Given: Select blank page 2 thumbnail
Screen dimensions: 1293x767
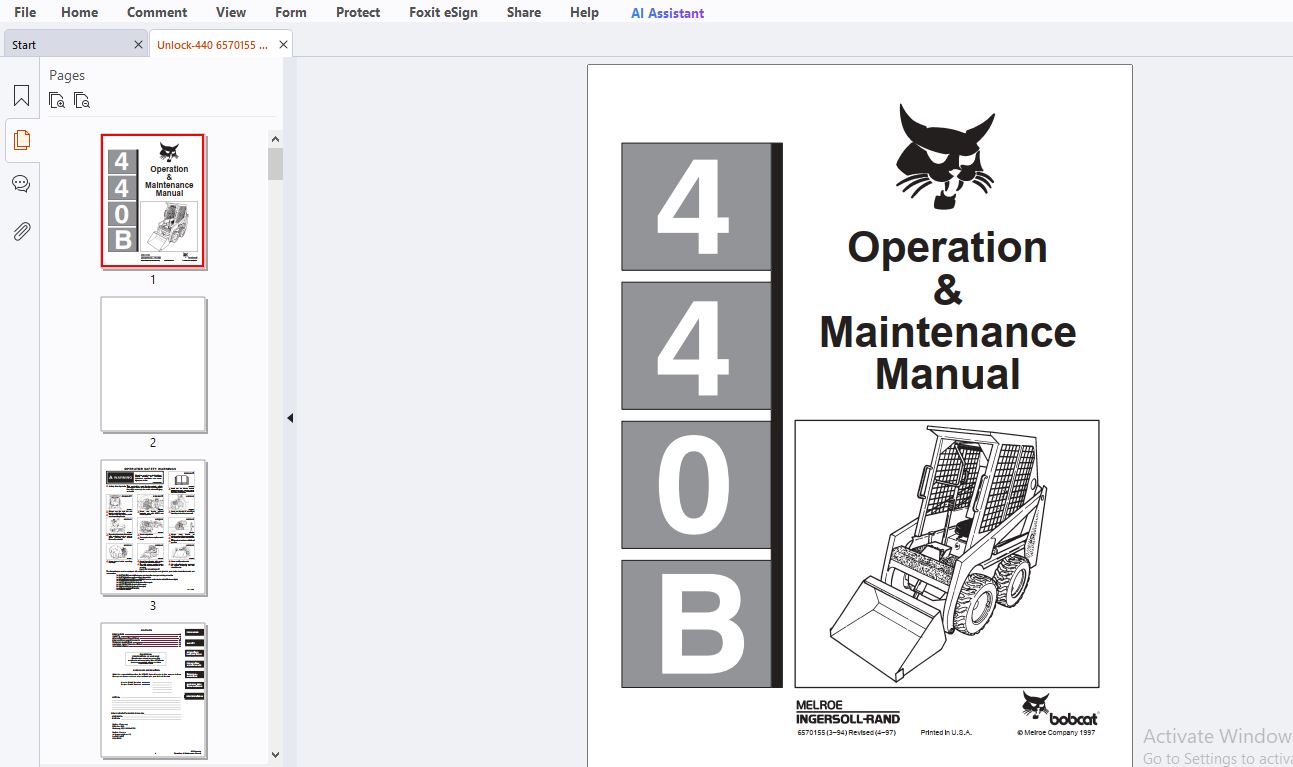Looking at the screenshot, I should point(153,364).
